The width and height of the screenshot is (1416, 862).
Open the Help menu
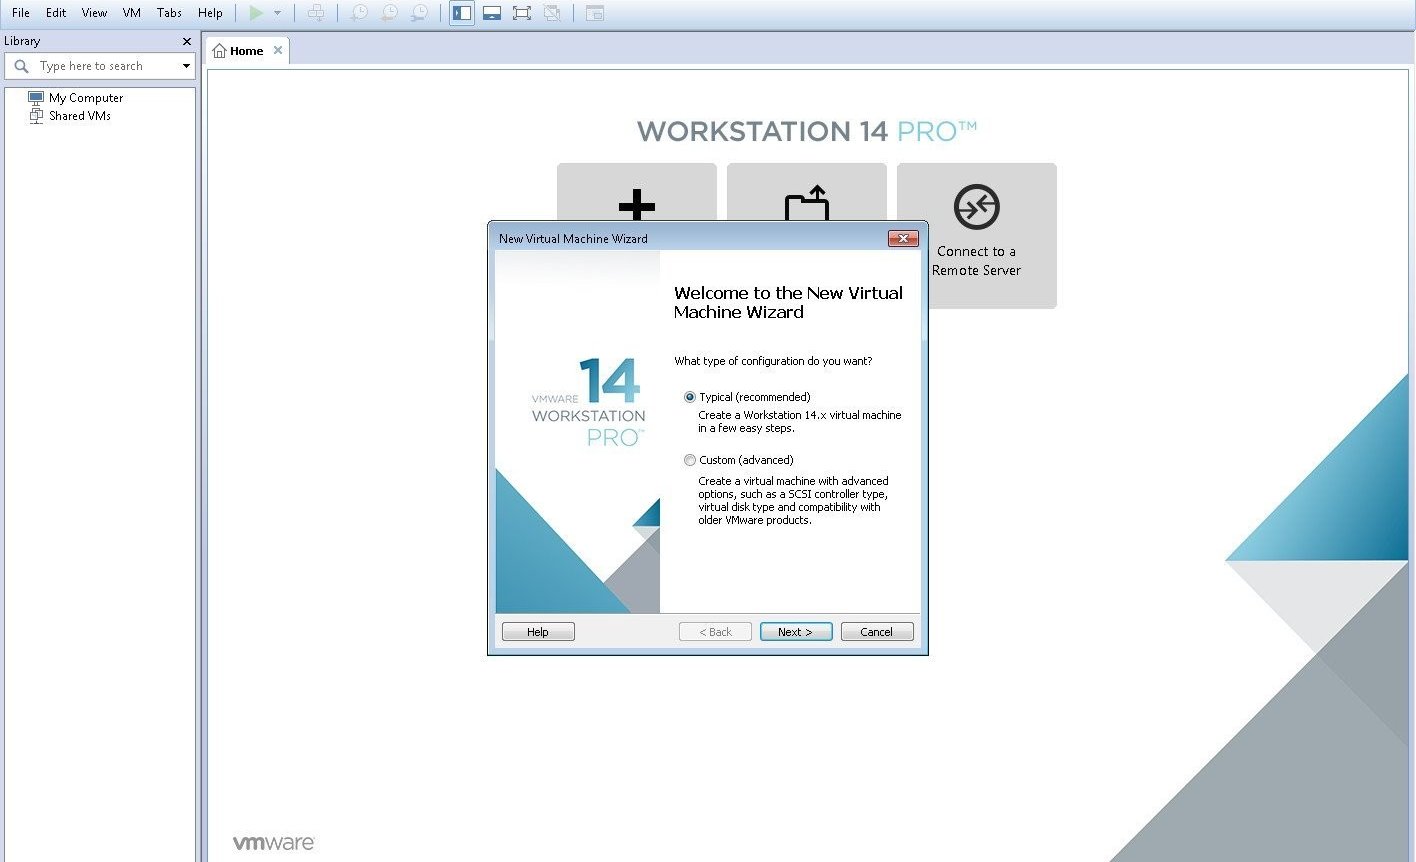210,13
